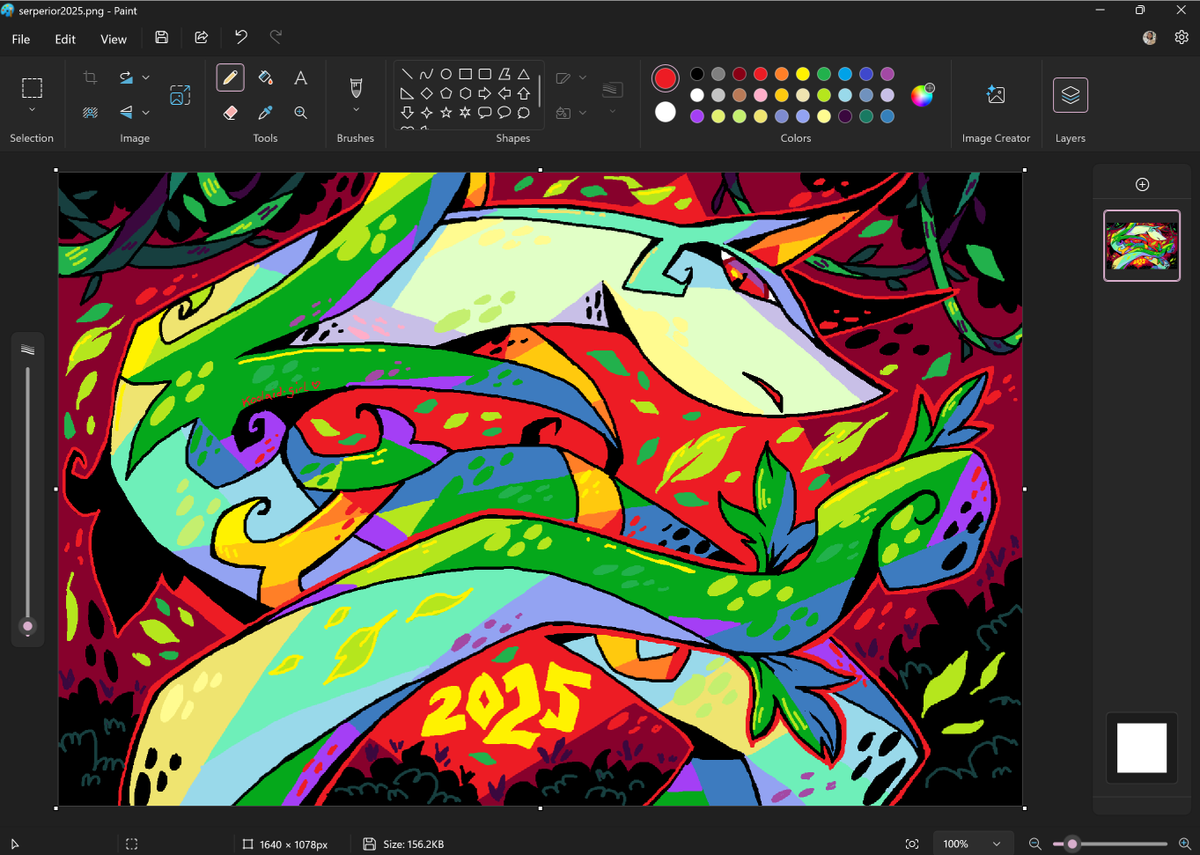
Task: Open the 100% zoom level dropdown
Action: point(973,844)
